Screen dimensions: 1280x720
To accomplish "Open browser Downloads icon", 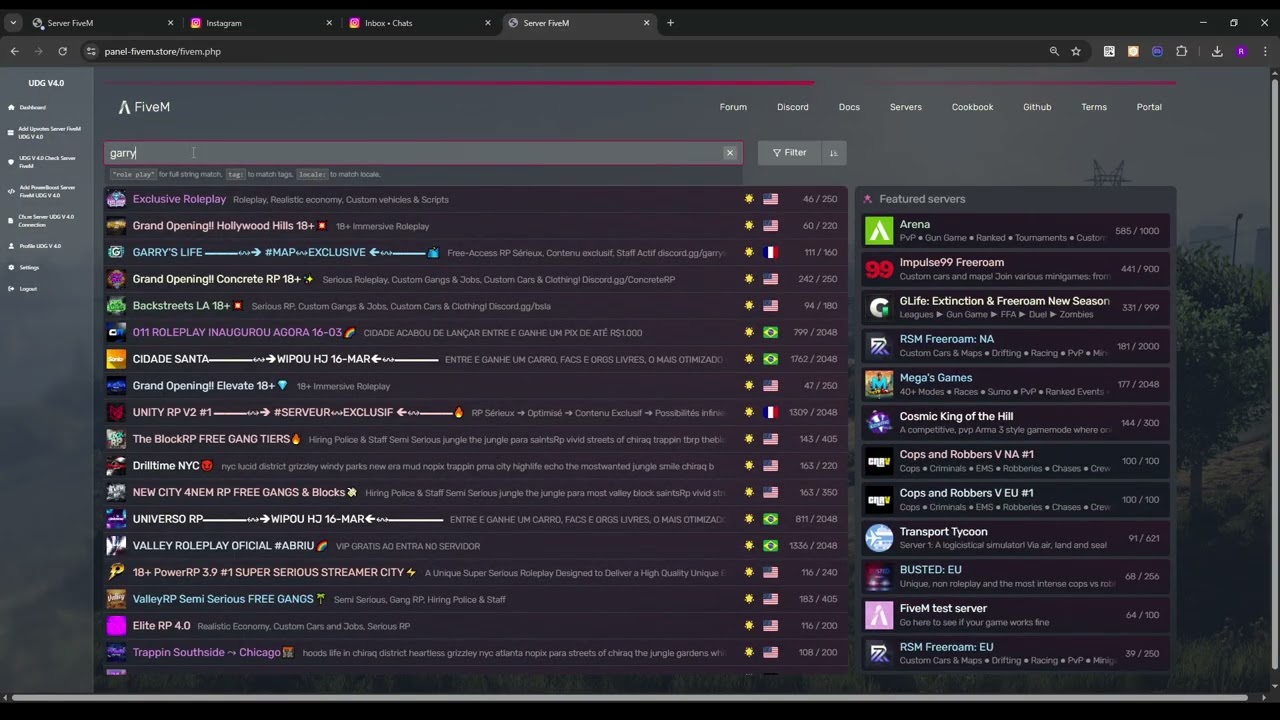I will coord(1217,51).
